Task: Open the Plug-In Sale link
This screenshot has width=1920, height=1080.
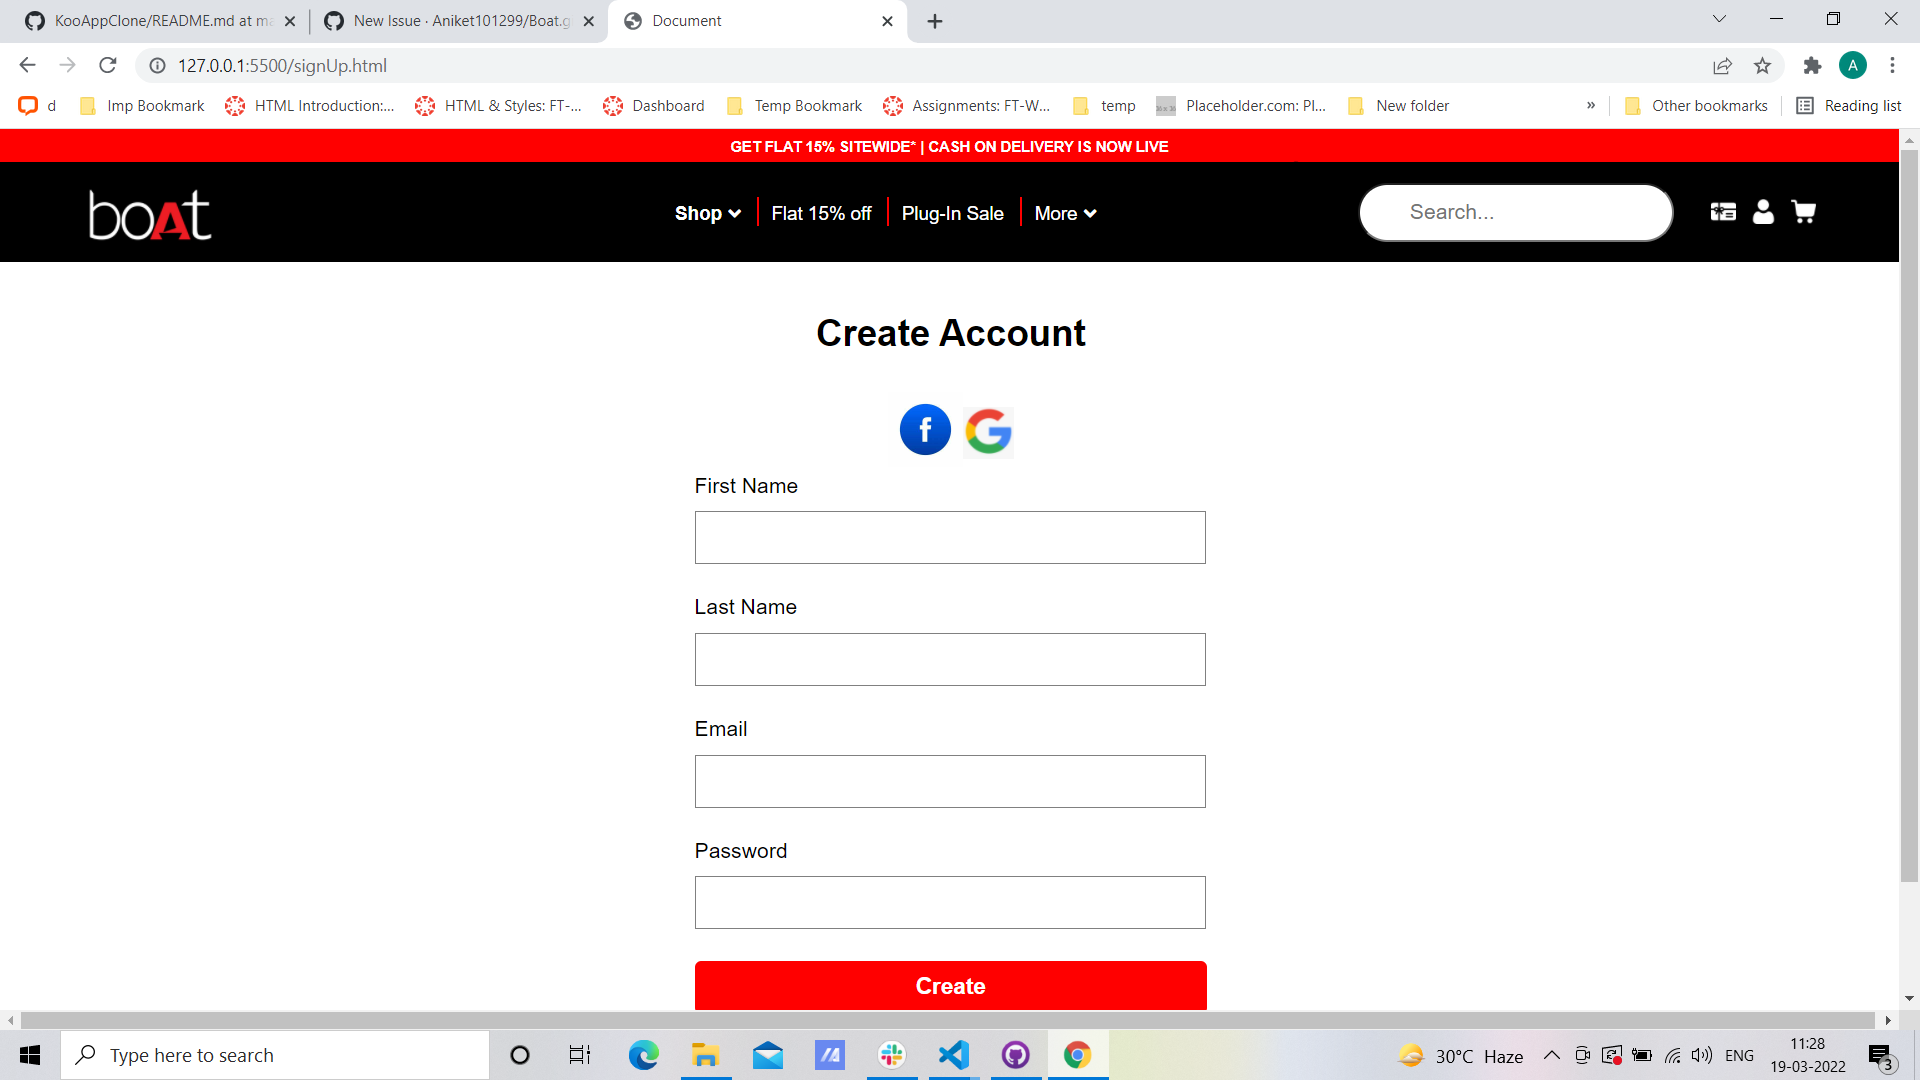Action: click(x=952, y=213)
